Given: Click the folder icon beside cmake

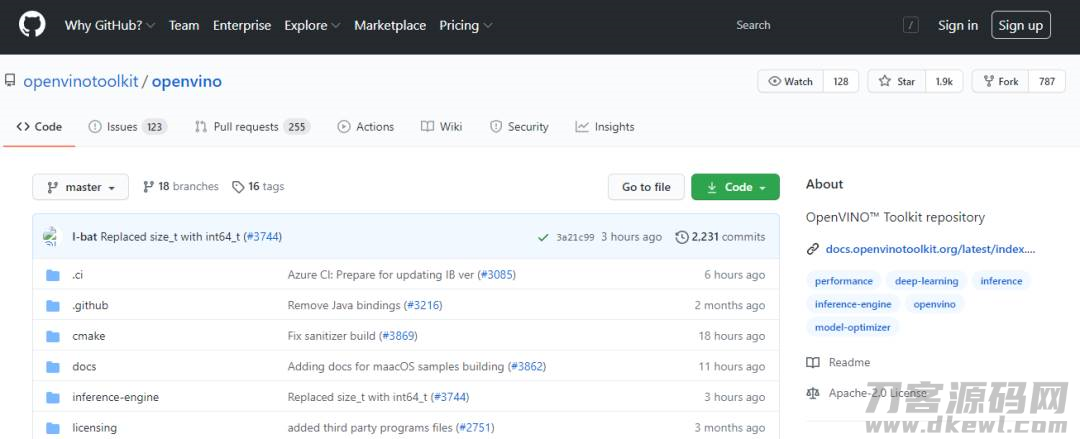Looking at the screenshot, I should [x=53, y=336].
